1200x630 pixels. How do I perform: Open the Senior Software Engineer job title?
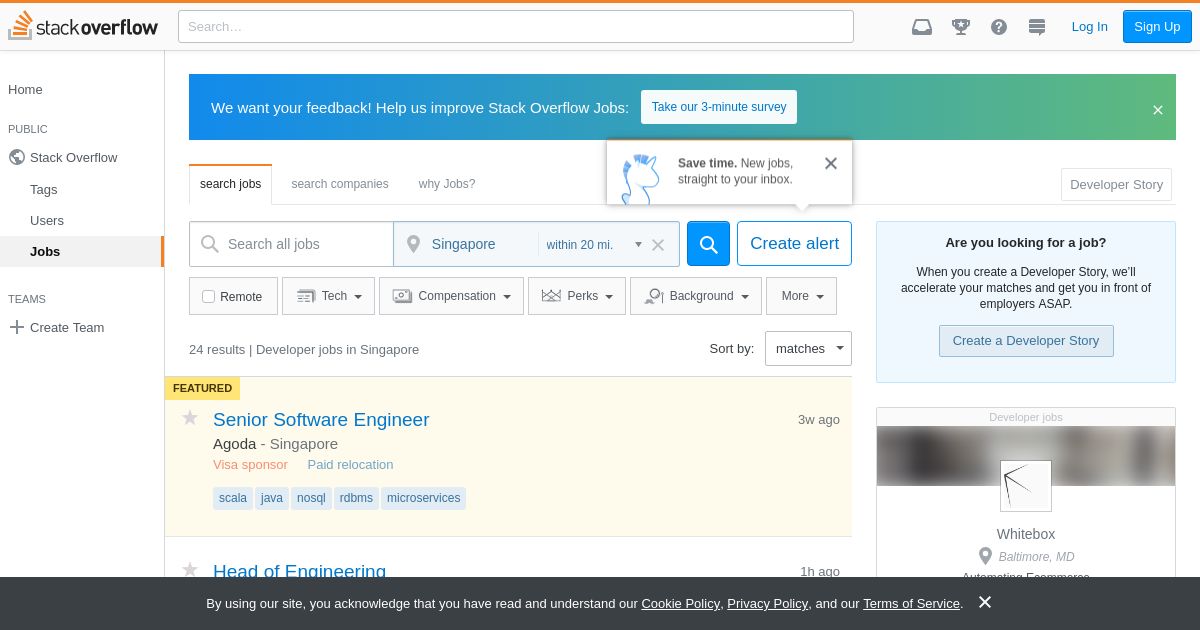point(321,420)
